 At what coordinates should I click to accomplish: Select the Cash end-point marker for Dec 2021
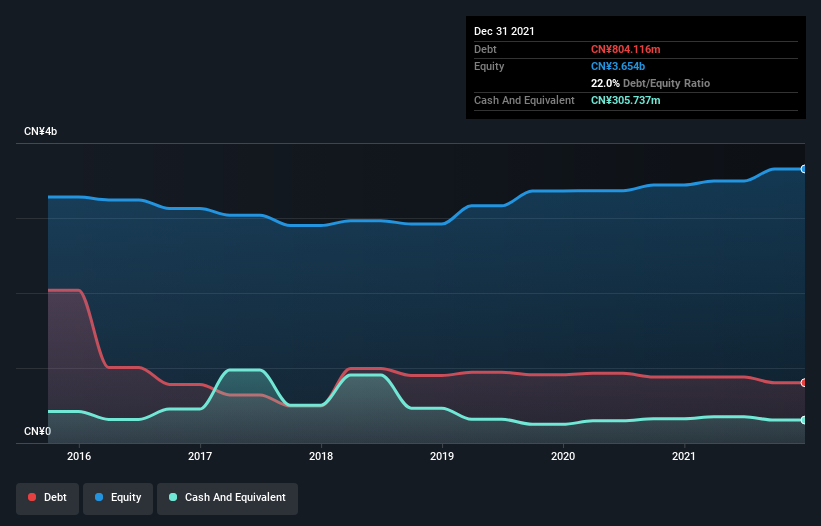(x=804, y=420)
